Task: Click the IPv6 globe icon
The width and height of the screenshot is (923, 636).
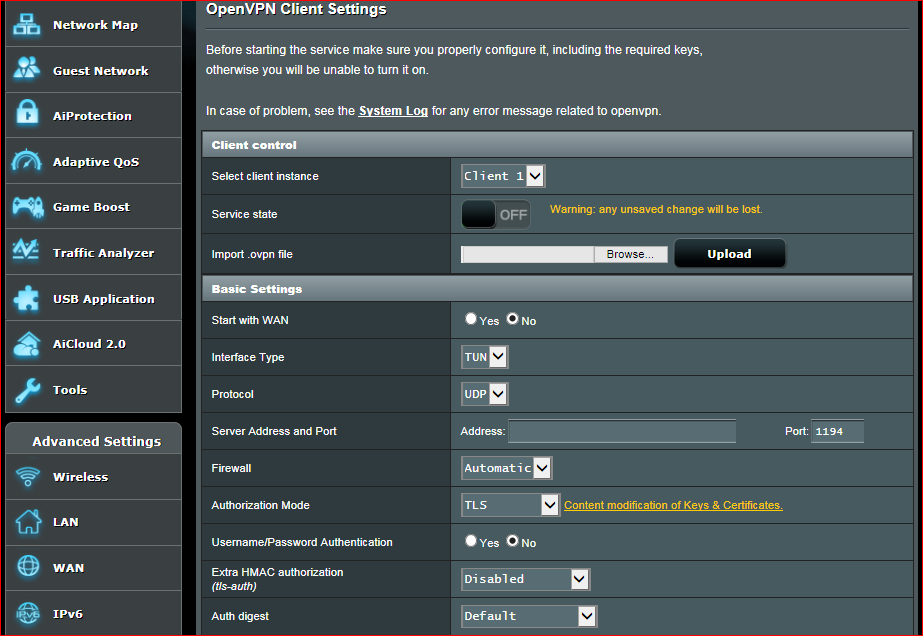Action: tap(28, 613)
